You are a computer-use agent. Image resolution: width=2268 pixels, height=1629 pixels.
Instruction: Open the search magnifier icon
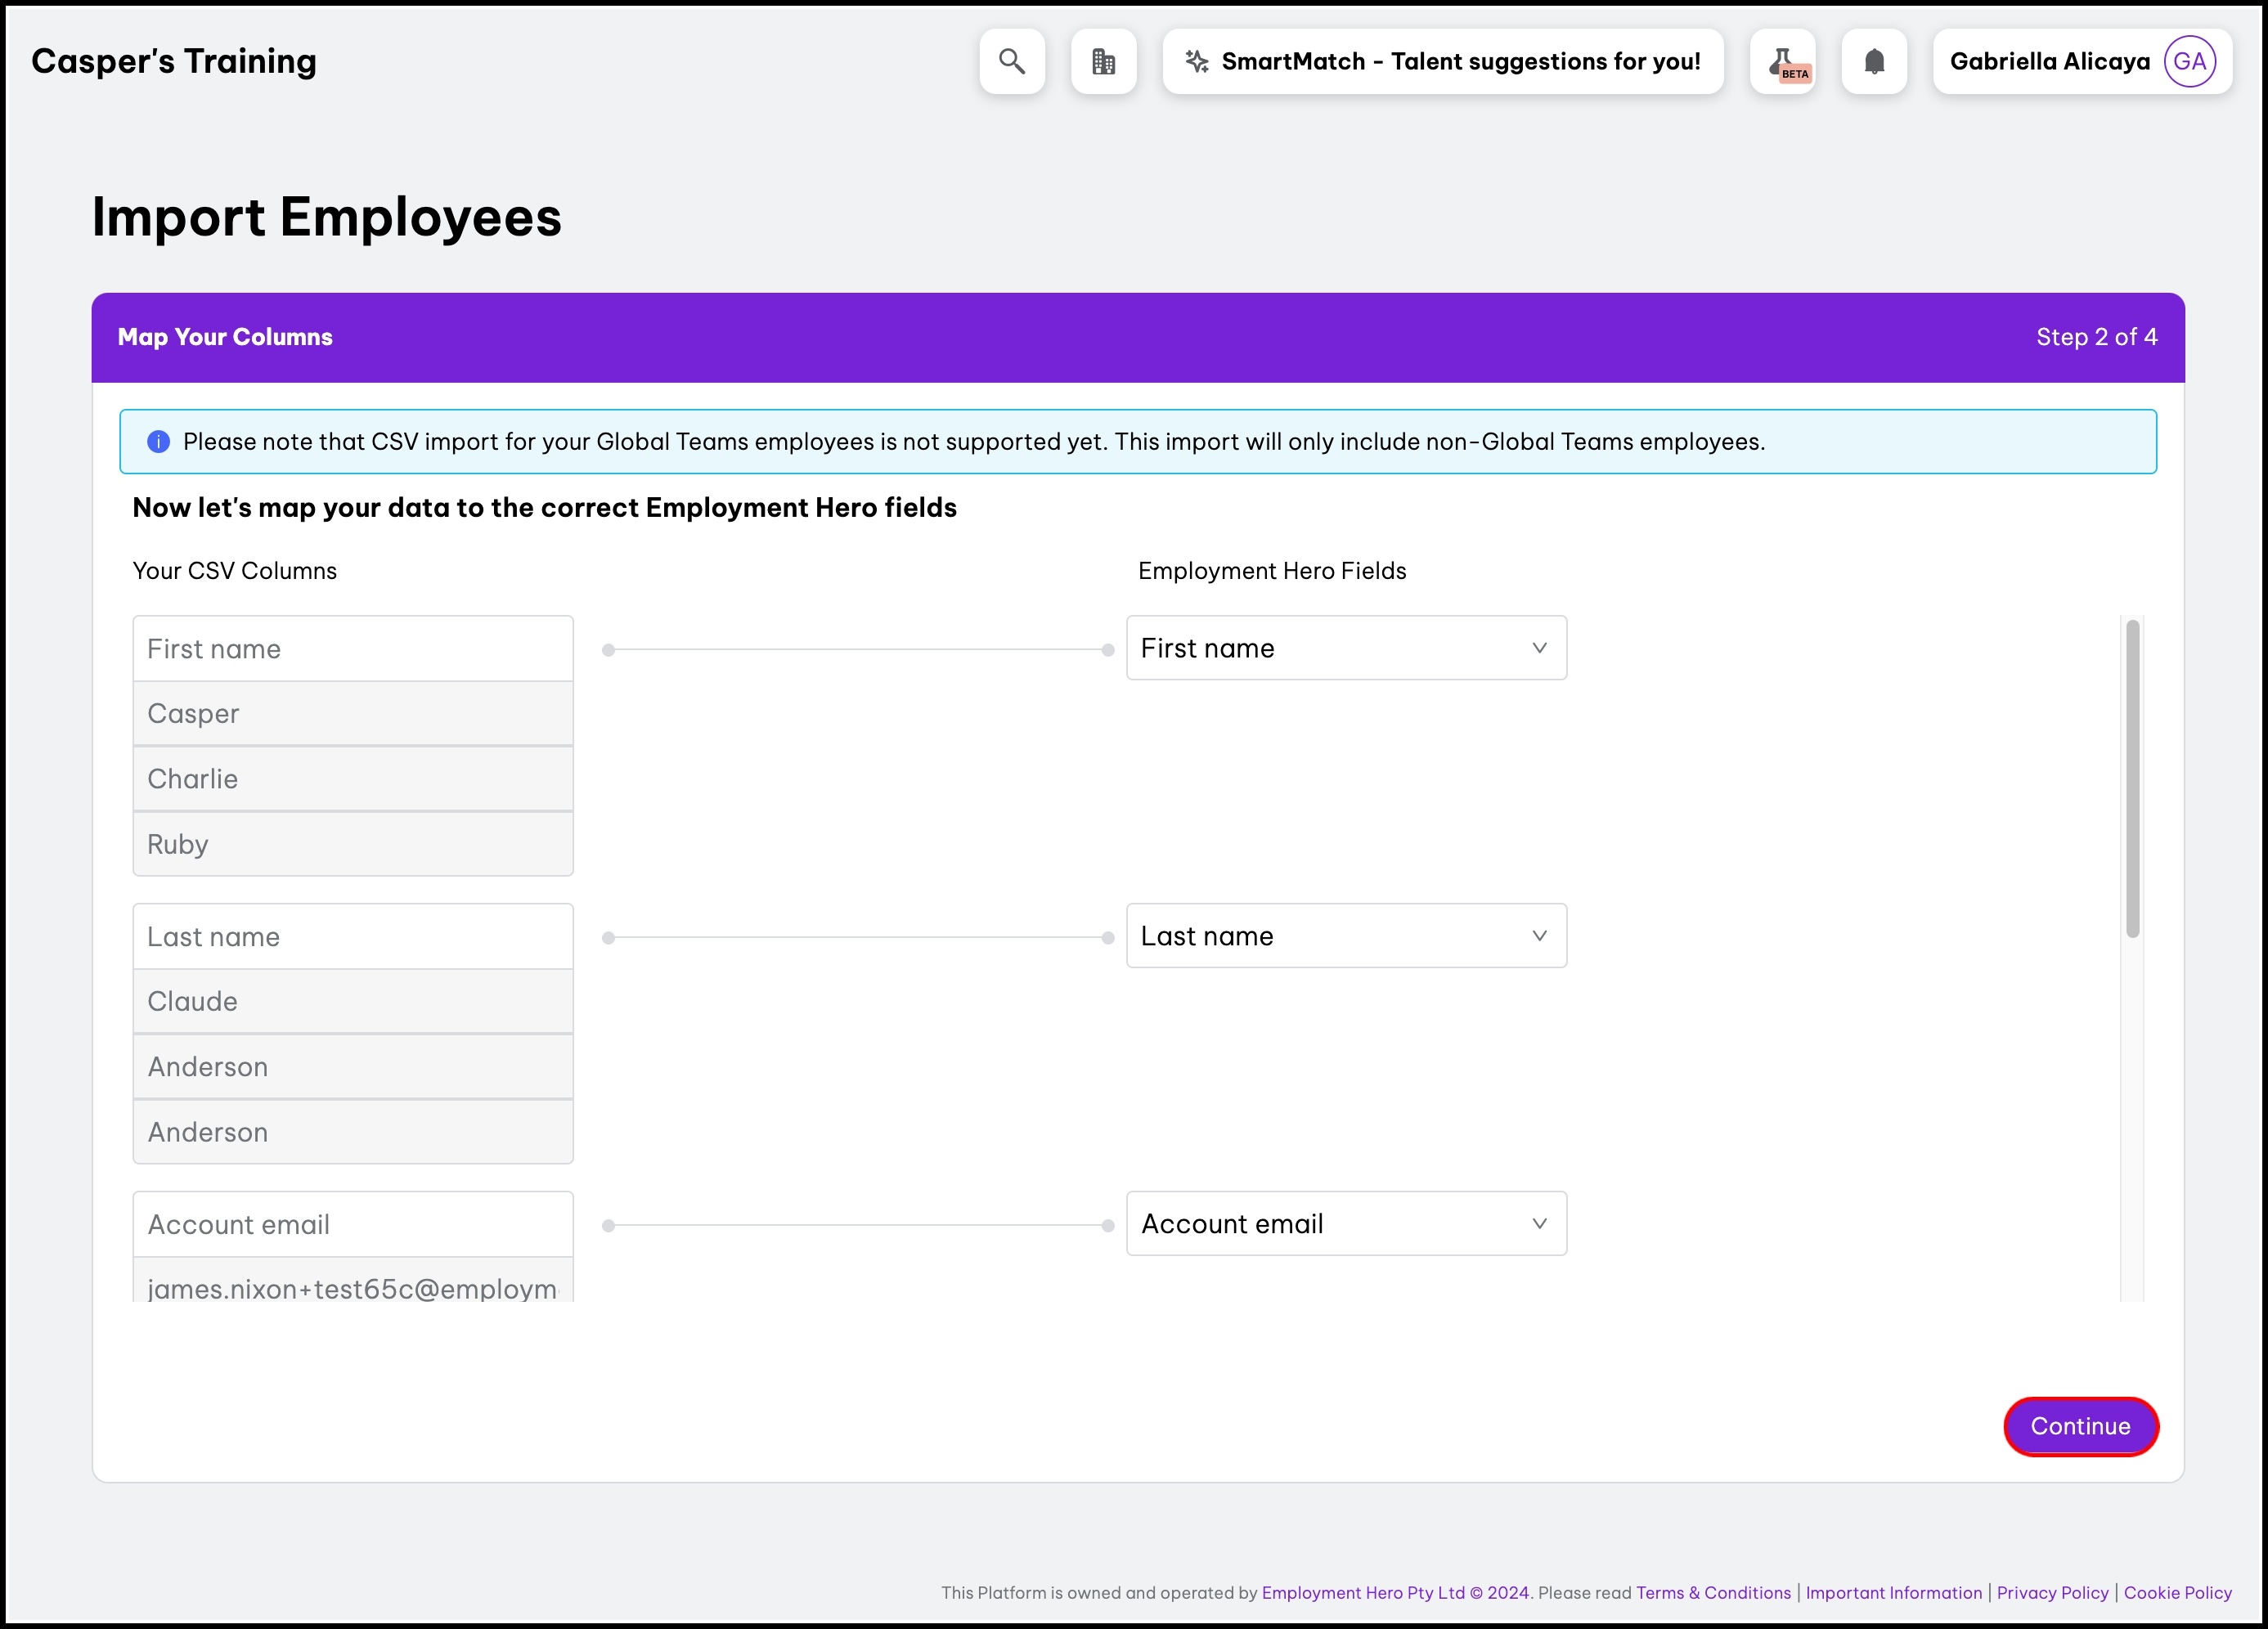tap(1012, 61)
